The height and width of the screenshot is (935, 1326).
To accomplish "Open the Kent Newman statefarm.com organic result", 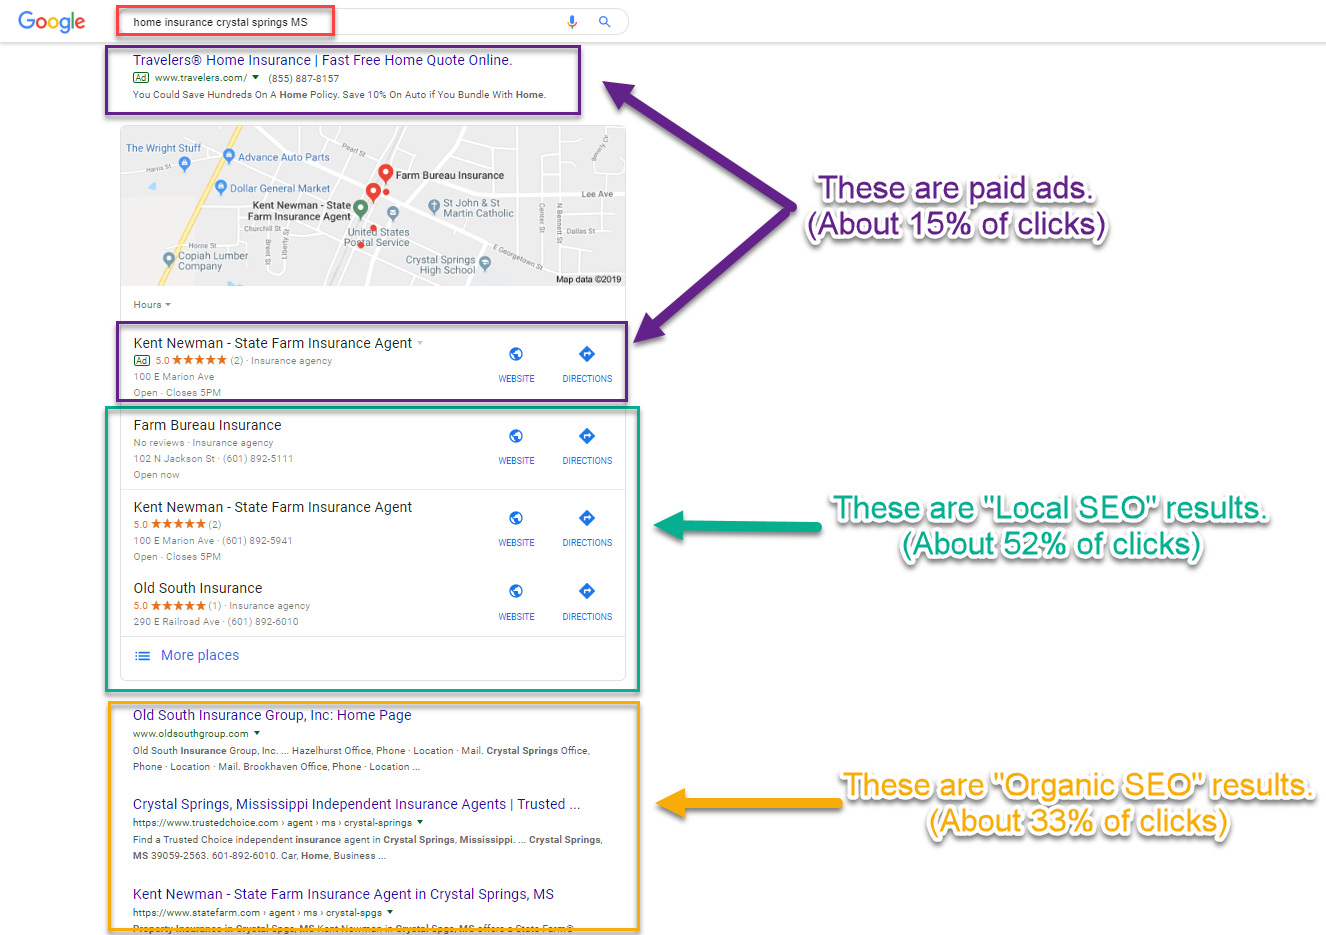I will coord(343,894).
